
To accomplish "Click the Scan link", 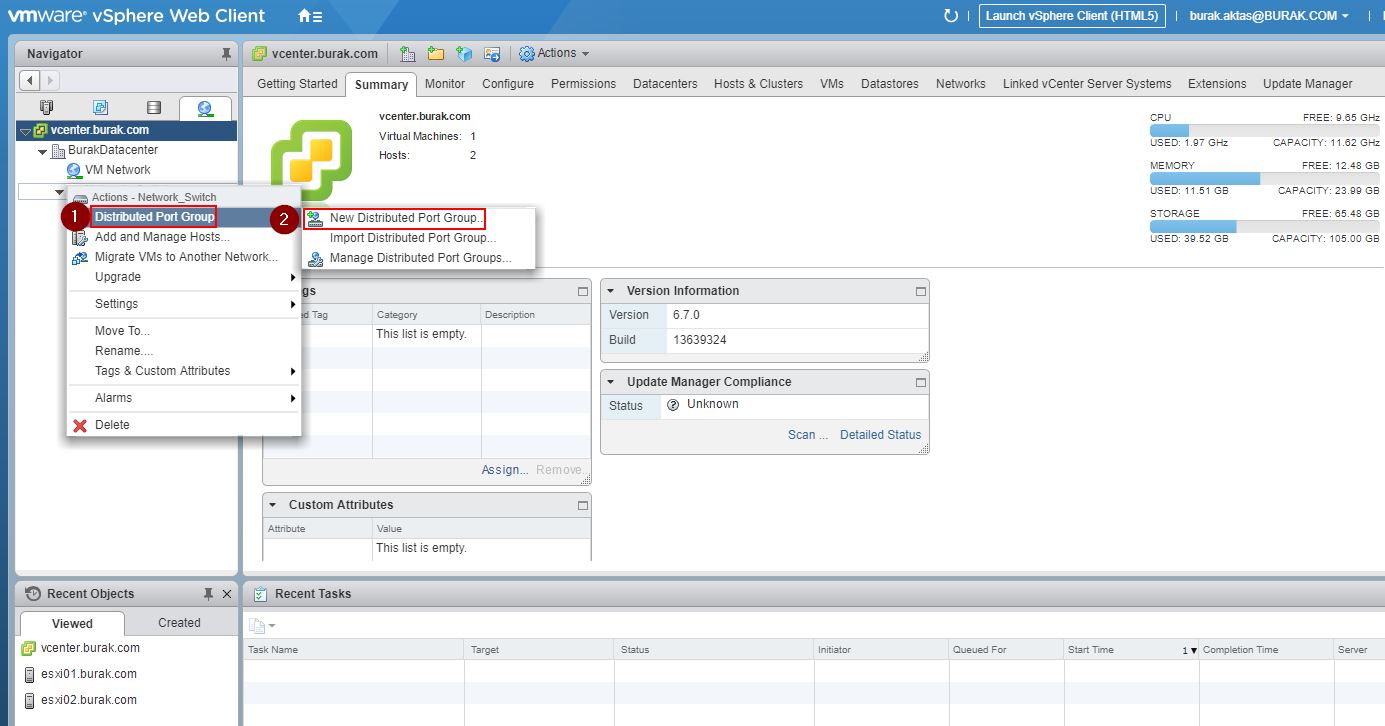I will click(x=808, y=435).
